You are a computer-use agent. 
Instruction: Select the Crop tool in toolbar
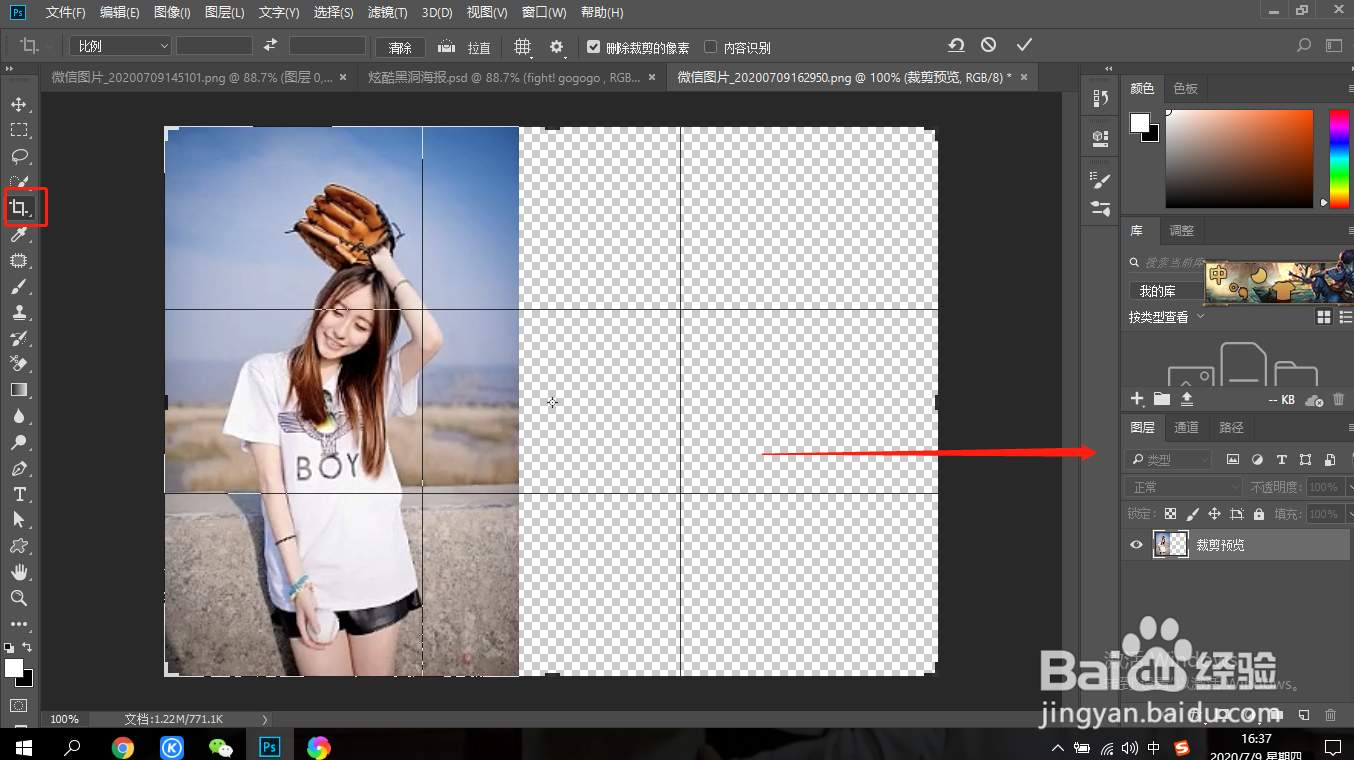click(19, 208)
